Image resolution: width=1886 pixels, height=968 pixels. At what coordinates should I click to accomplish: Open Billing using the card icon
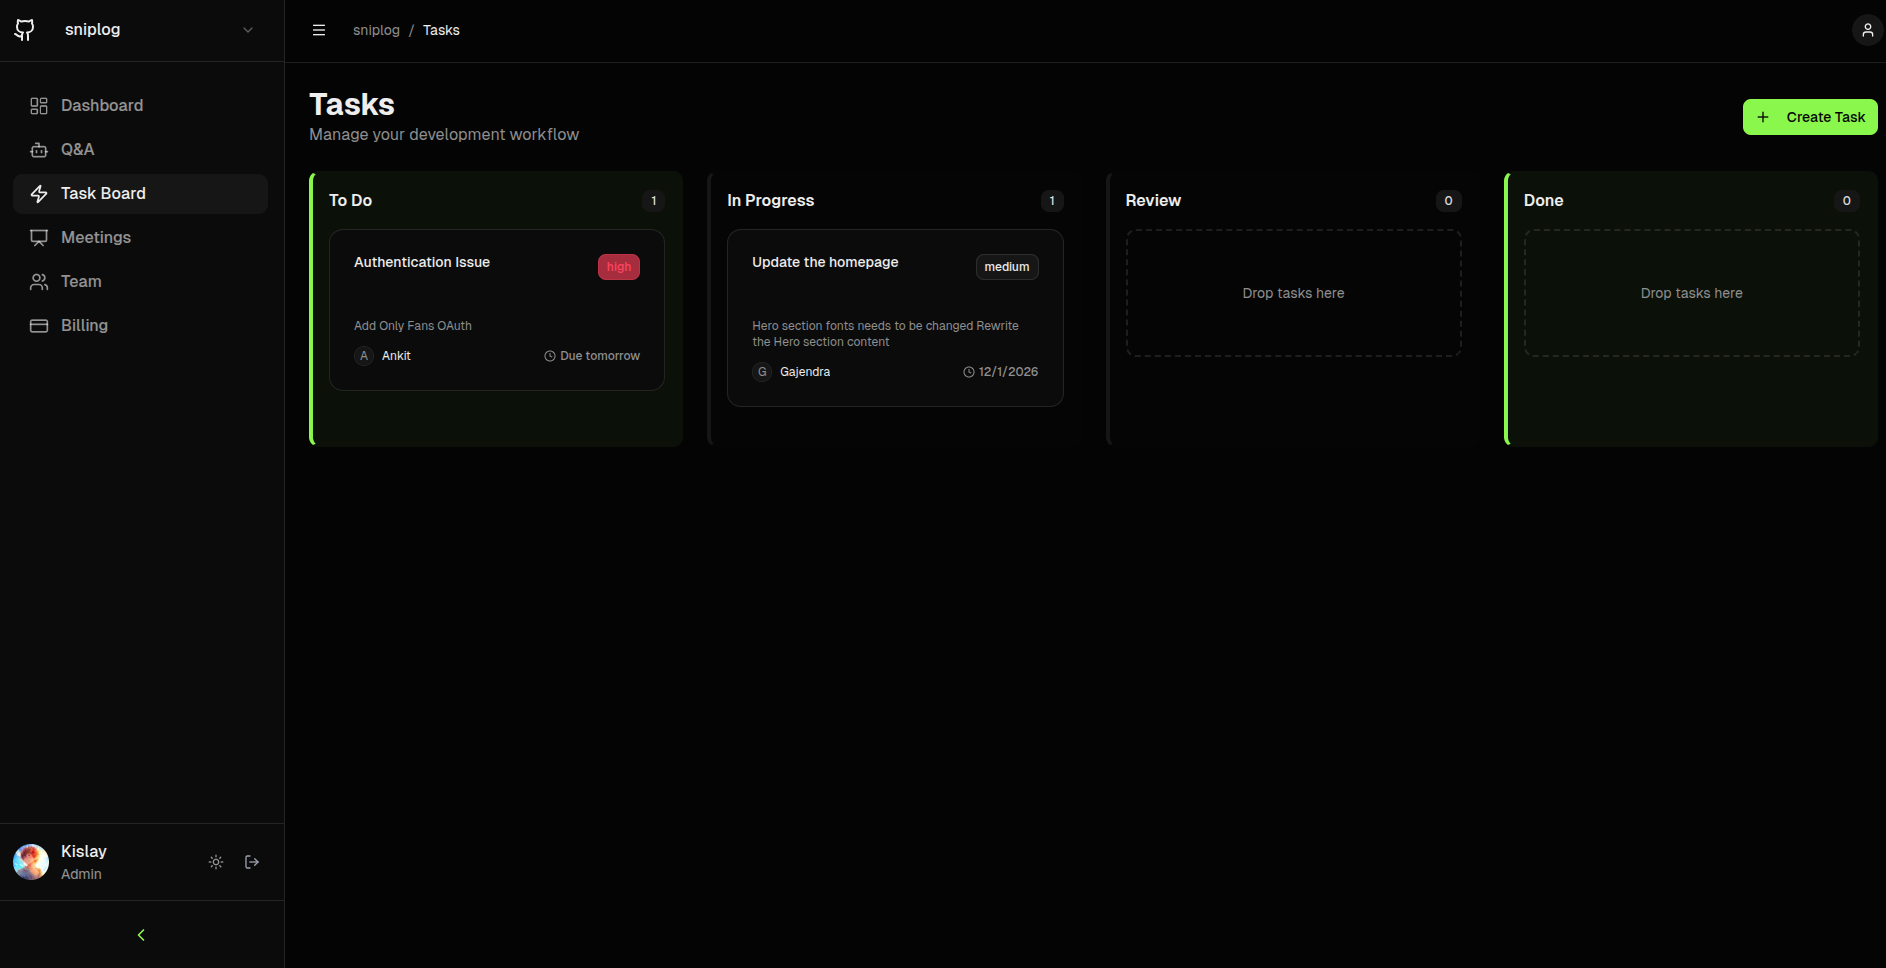[x=40, y=325]
